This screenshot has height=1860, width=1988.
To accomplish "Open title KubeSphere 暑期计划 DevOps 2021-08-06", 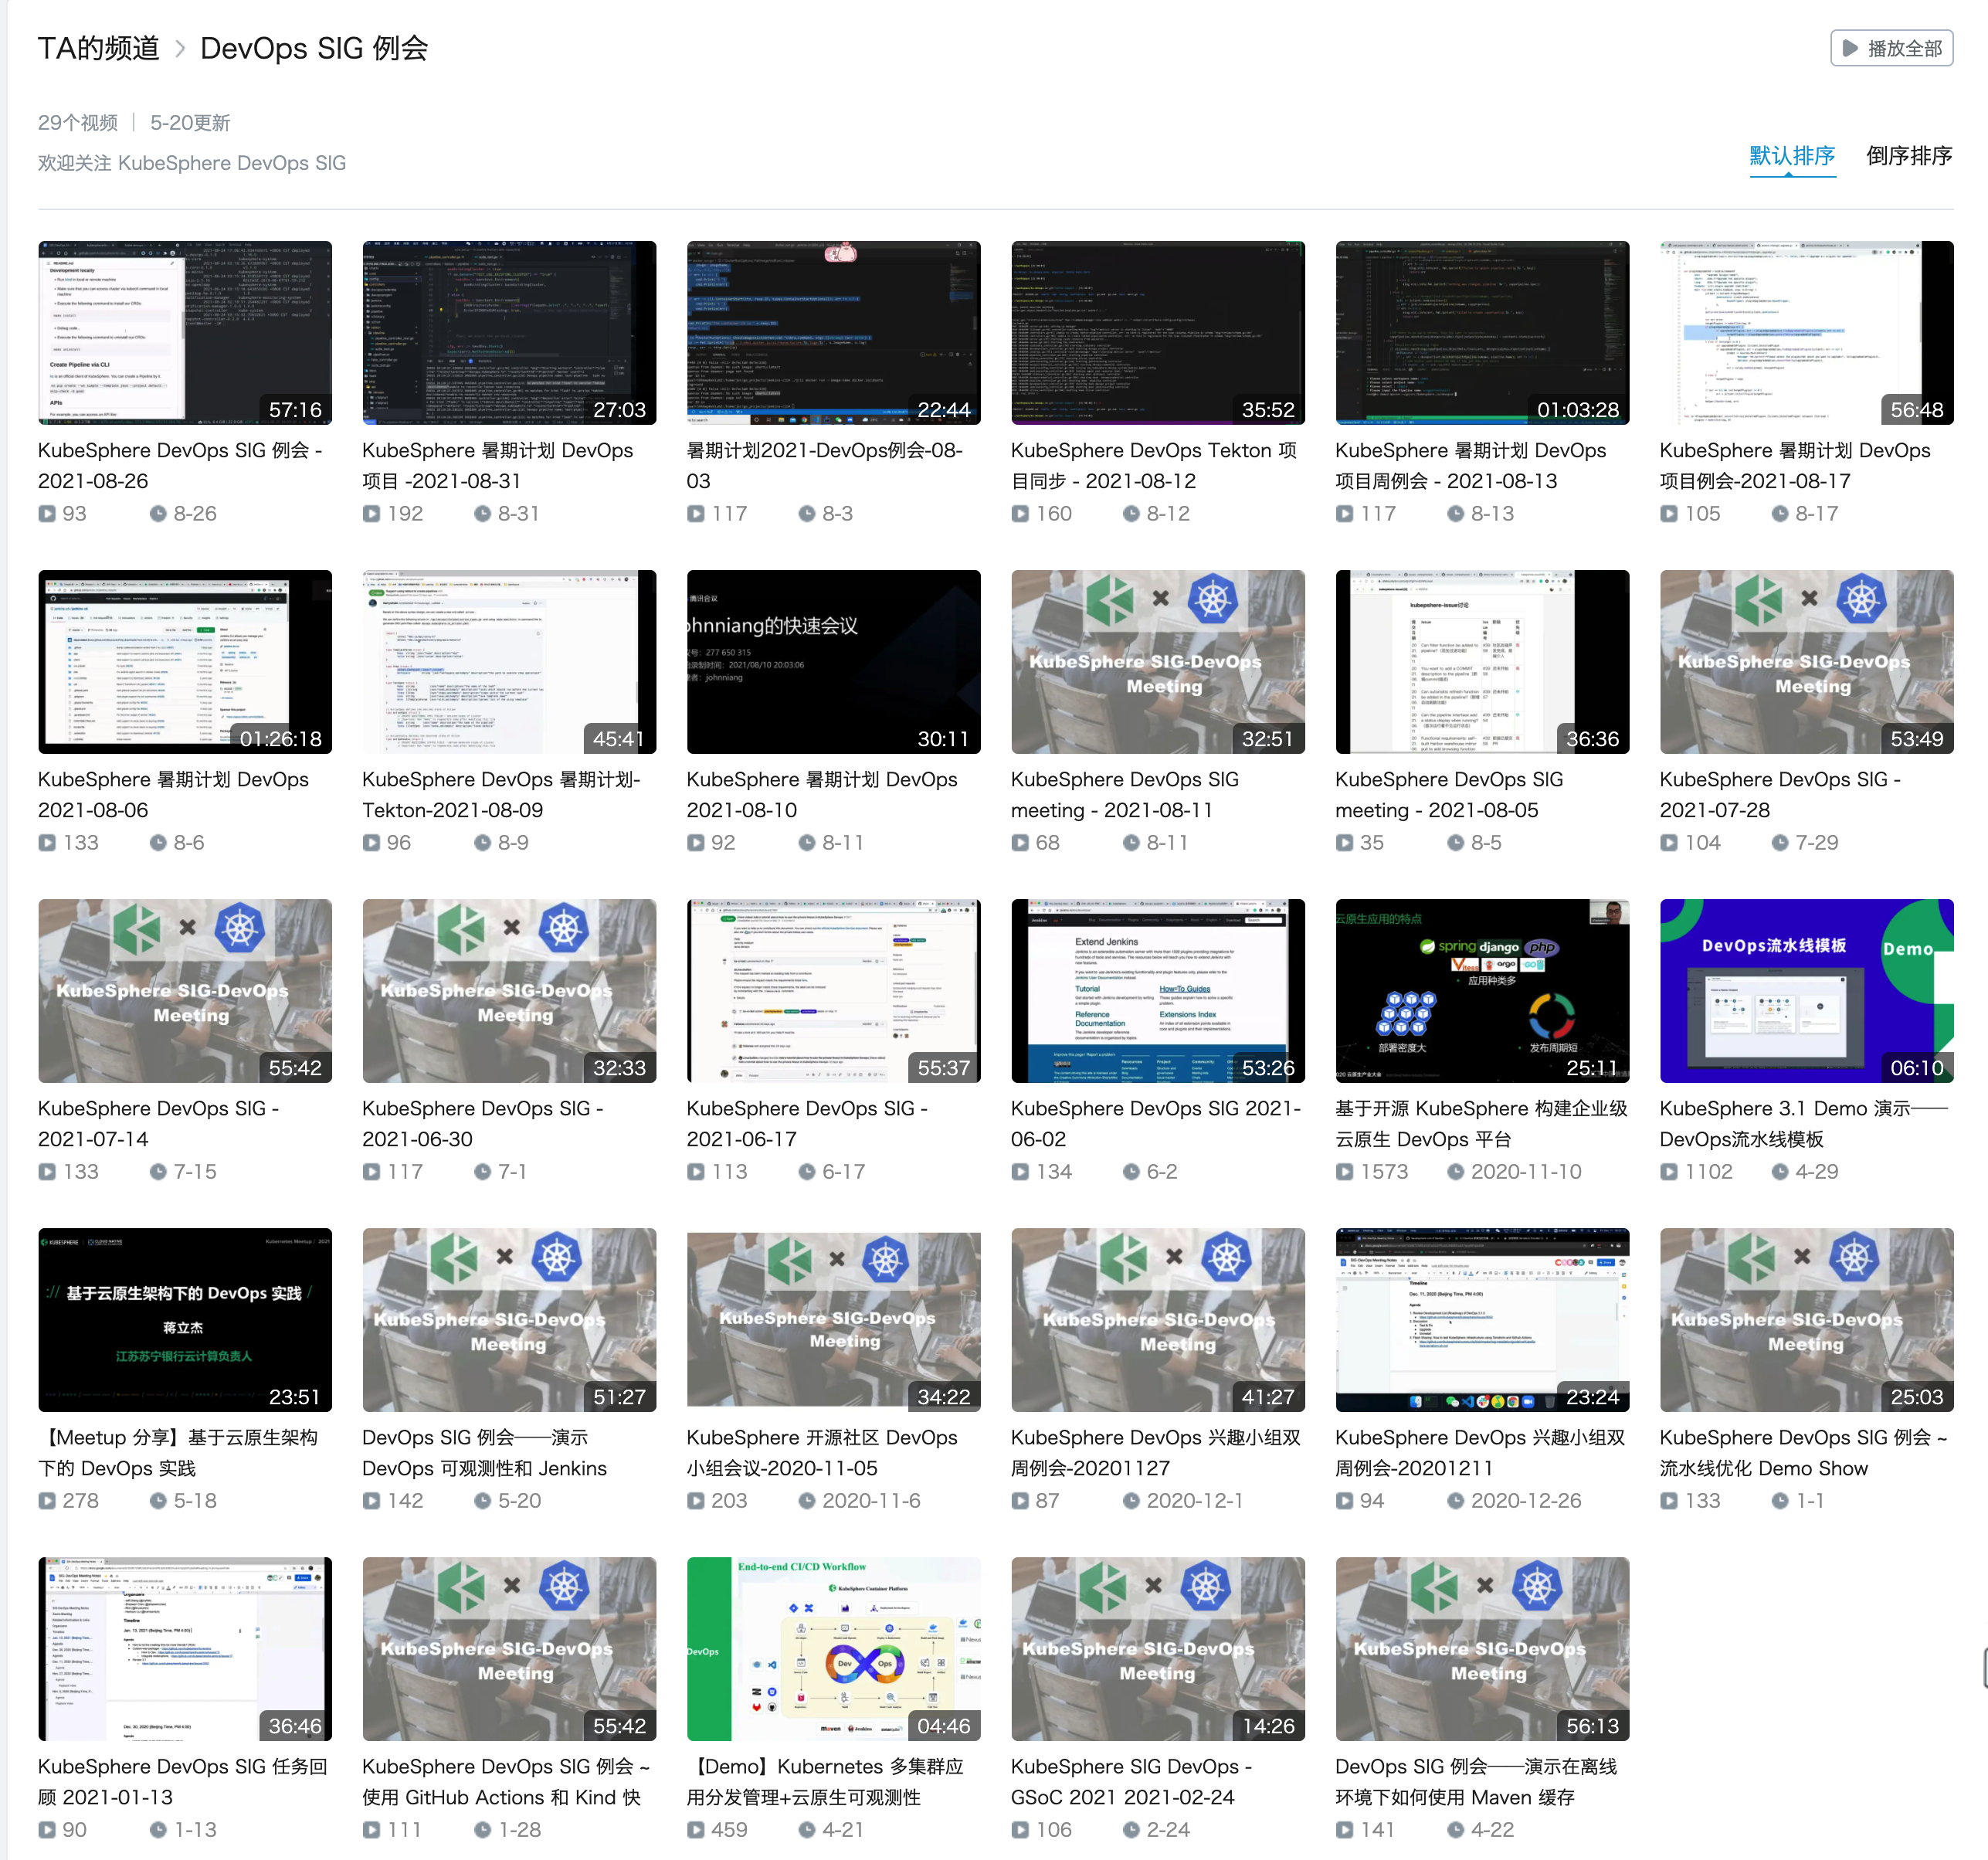I will (173, 794).
